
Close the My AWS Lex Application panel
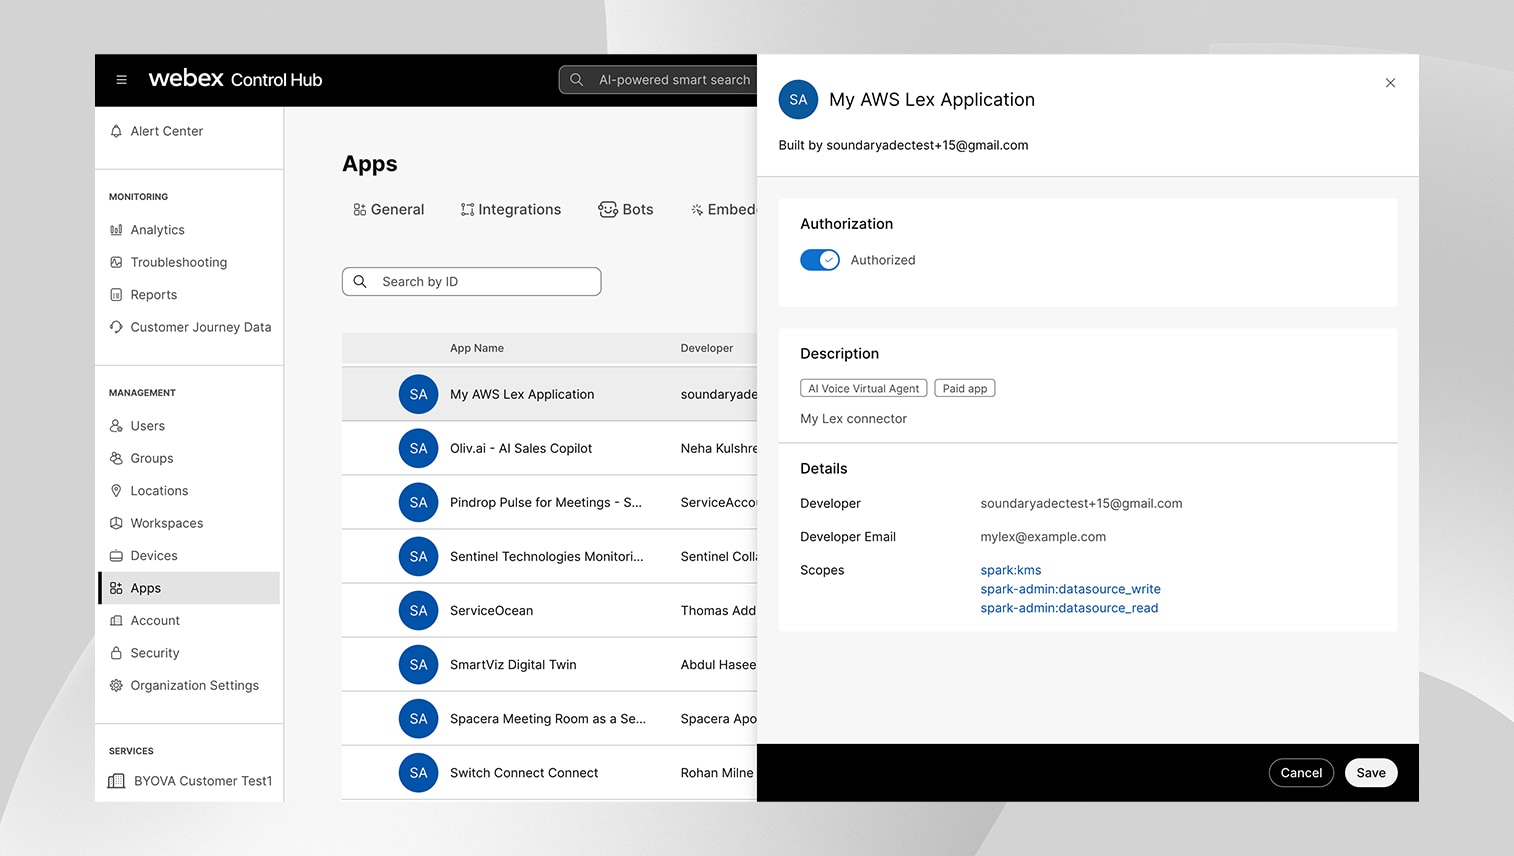click(1390, 83)
